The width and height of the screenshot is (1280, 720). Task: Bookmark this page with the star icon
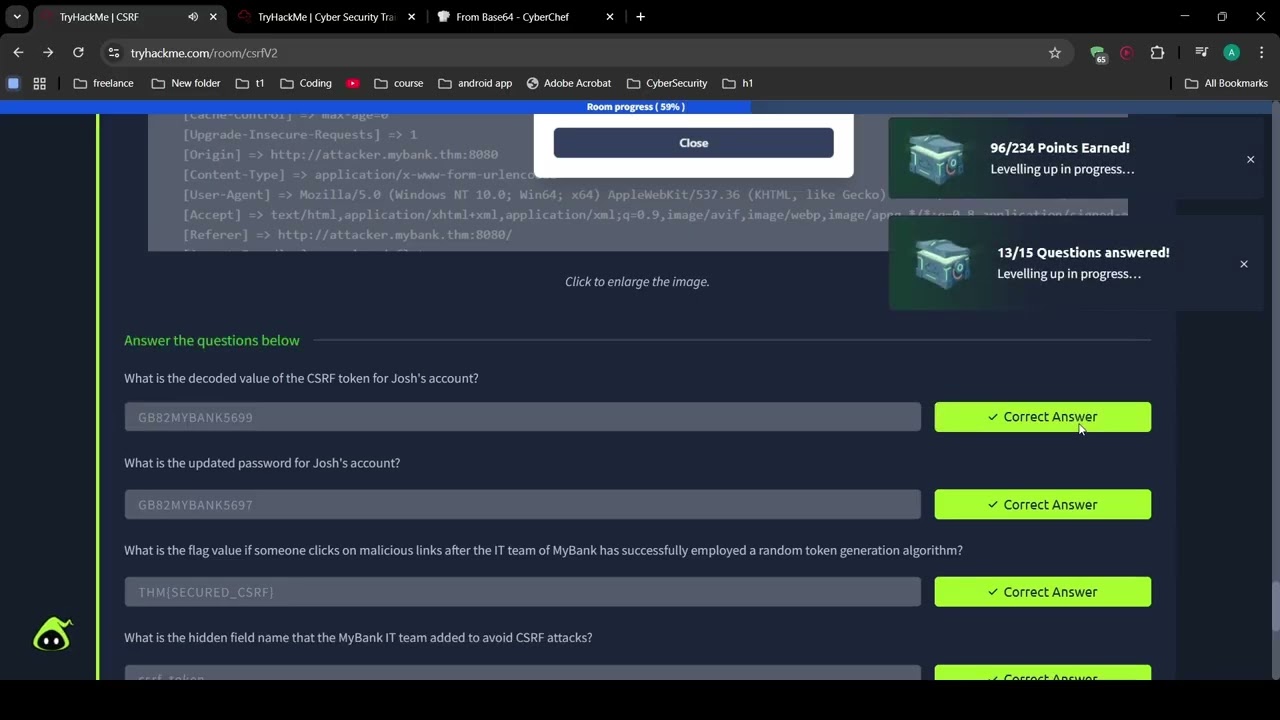point(1054,53)
